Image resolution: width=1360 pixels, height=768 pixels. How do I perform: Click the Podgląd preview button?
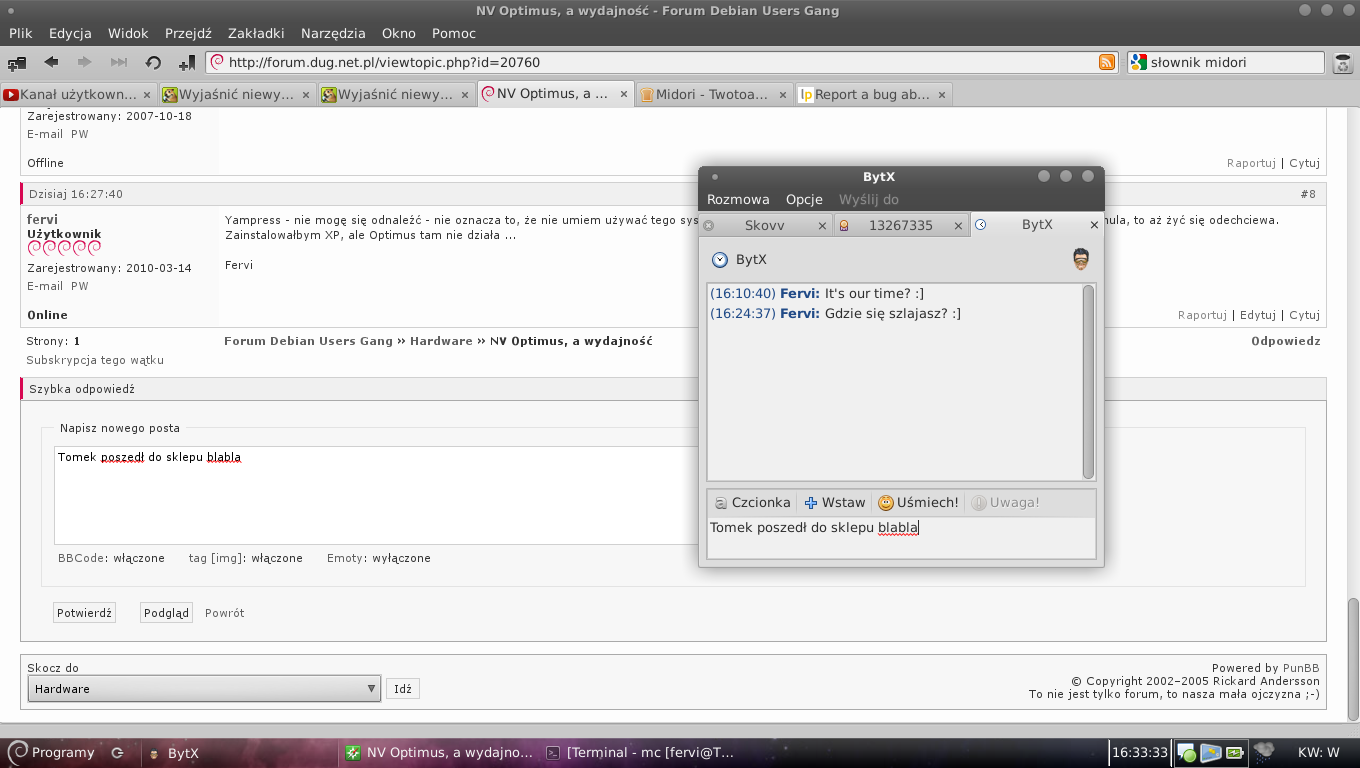pyautogui.click(x=166, y=613)
